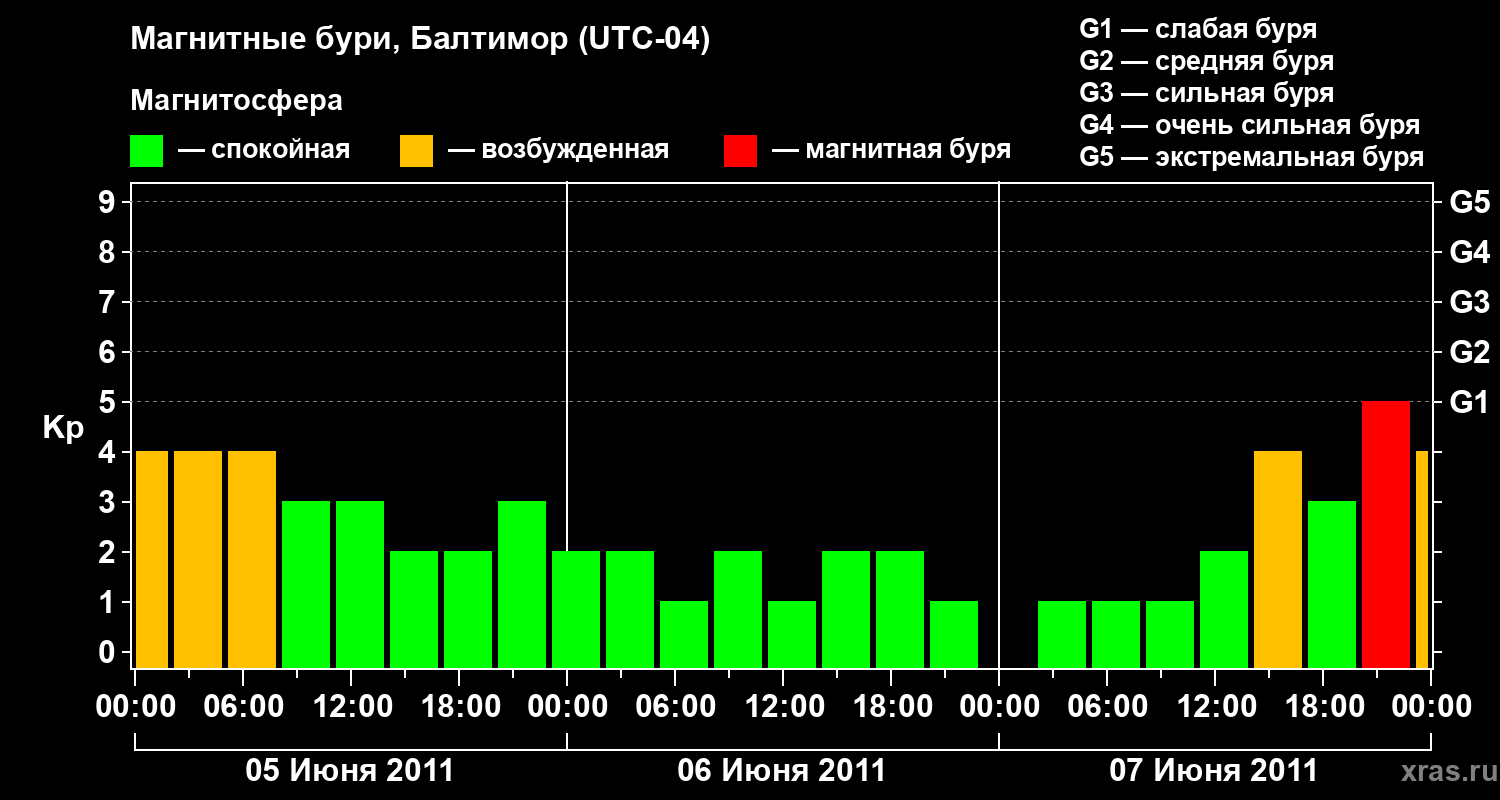
Task: Click the red магнитная буря legend swatch
Action: pyautogui.click(x=740, y=151)
